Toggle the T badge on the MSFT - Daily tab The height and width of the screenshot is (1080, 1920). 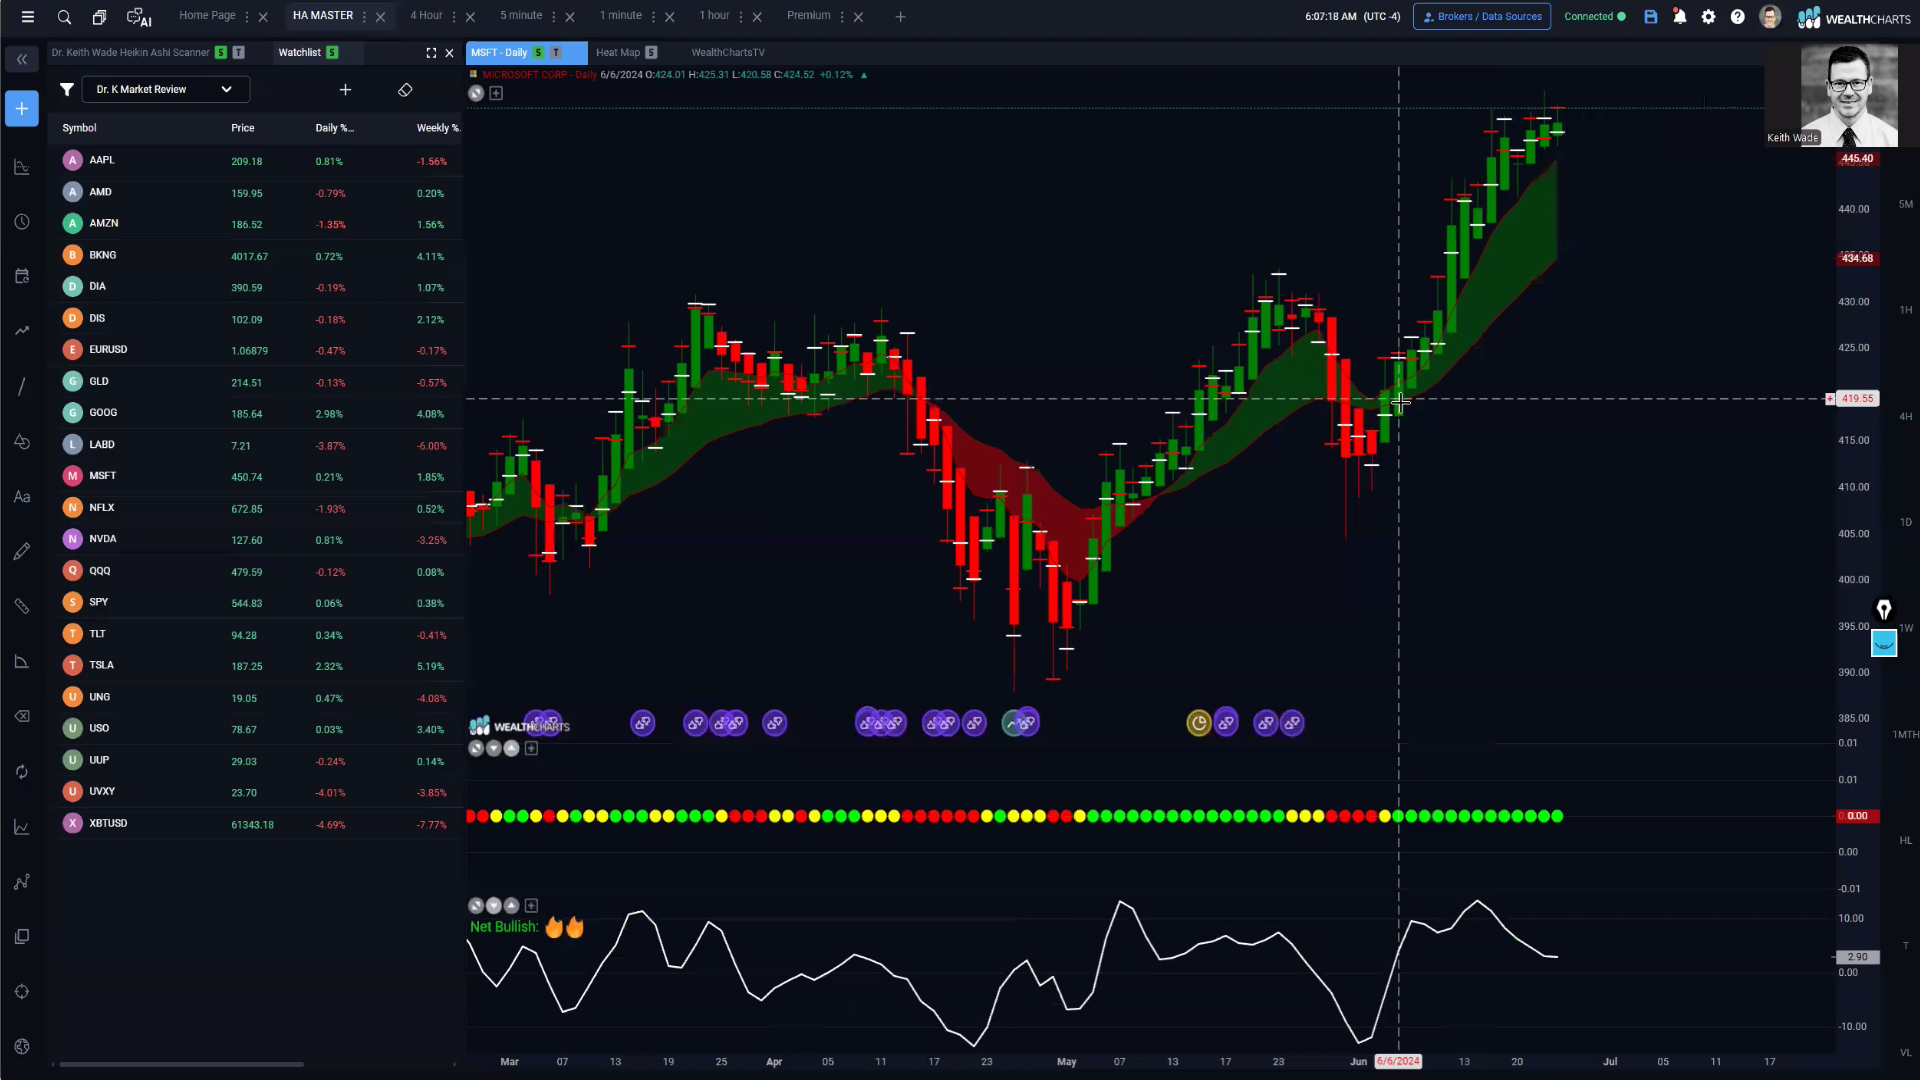click(556, 53)
